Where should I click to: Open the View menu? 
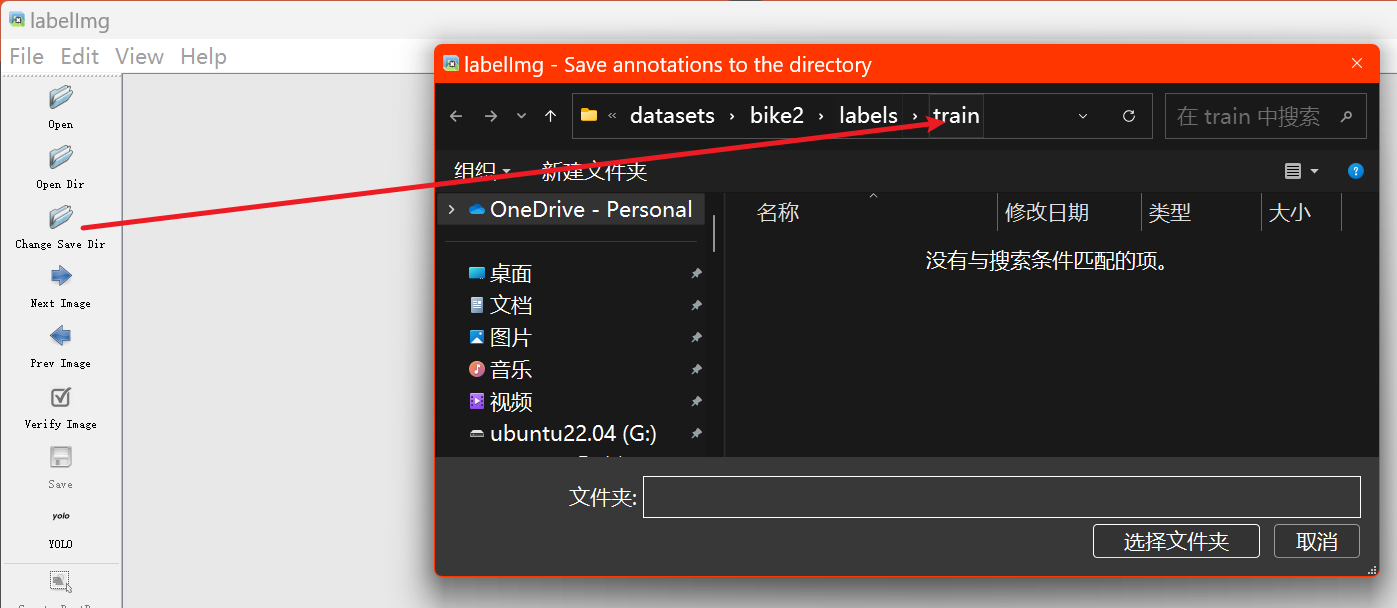pyautogui.click(x=139, y=56)
